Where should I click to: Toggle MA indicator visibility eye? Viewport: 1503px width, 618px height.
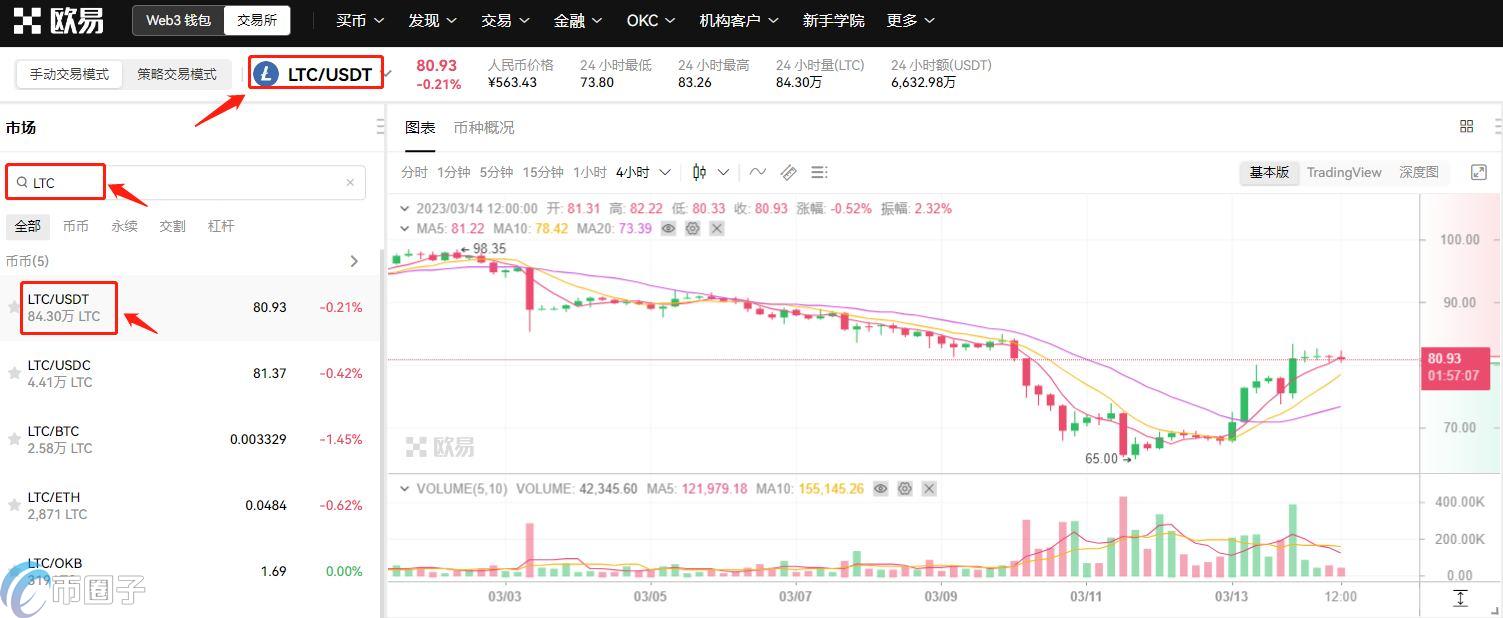(668, 228)
